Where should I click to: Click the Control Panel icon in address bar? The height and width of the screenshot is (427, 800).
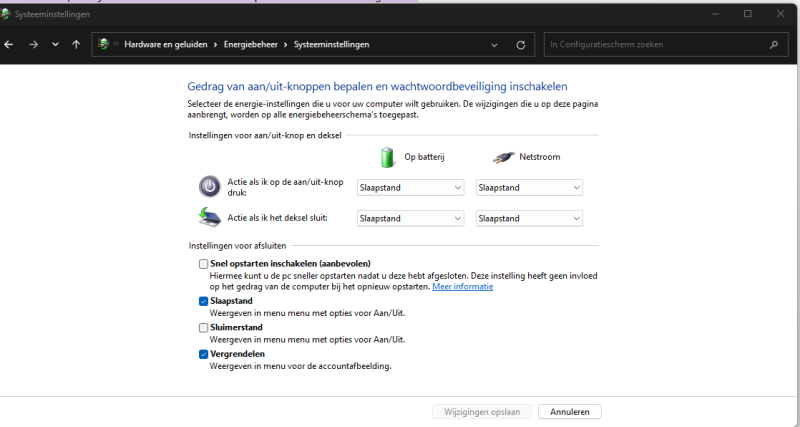(102, 45)
